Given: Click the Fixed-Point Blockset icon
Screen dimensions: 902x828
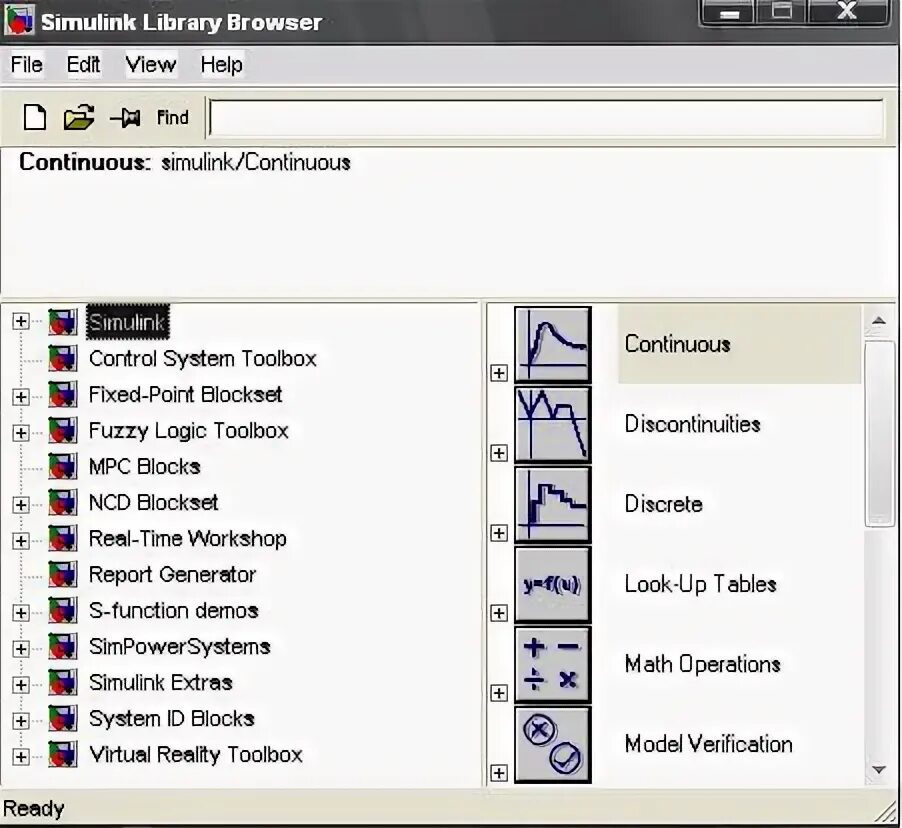Looking at the screenshot, I should (63, 394).
